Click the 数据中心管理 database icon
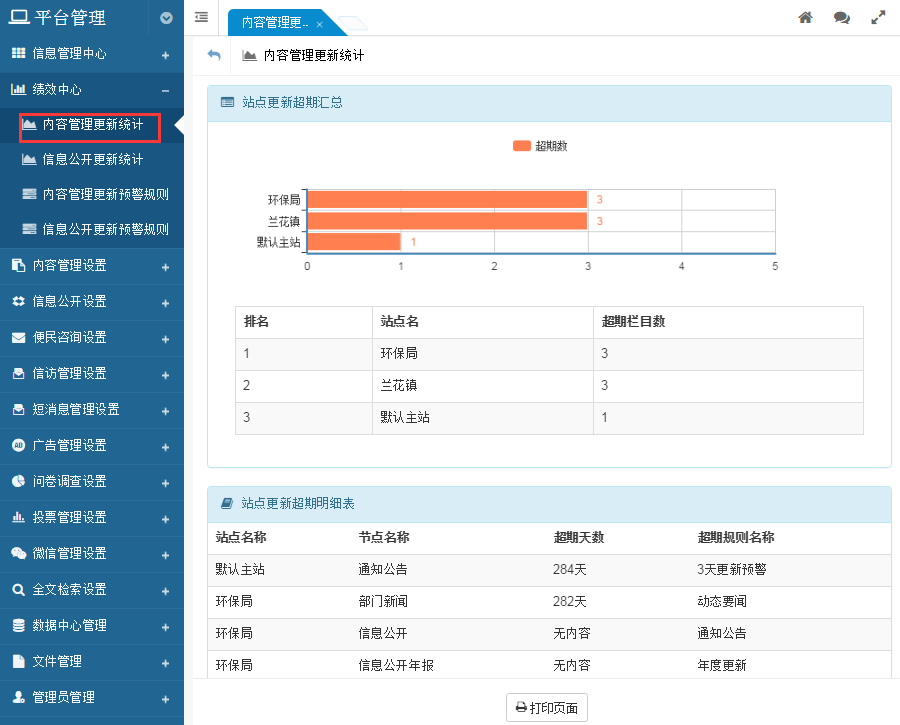The height and width of the screenshot is (725, 900). (x=18, y=625)
